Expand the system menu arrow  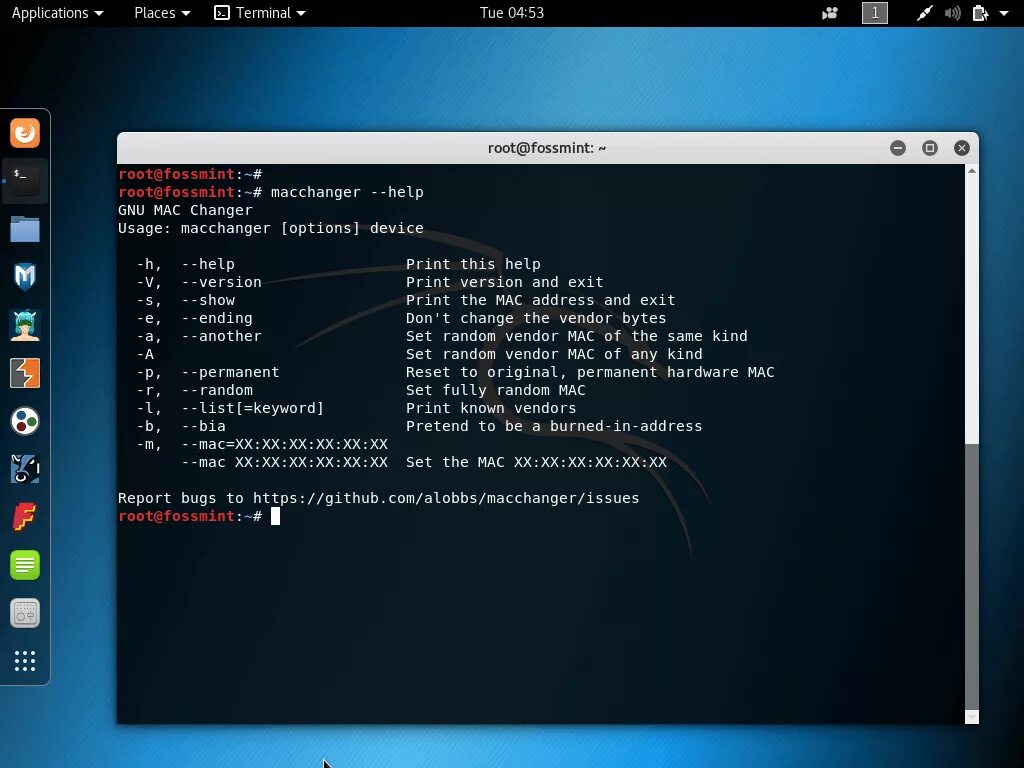tap(1004, 13)
